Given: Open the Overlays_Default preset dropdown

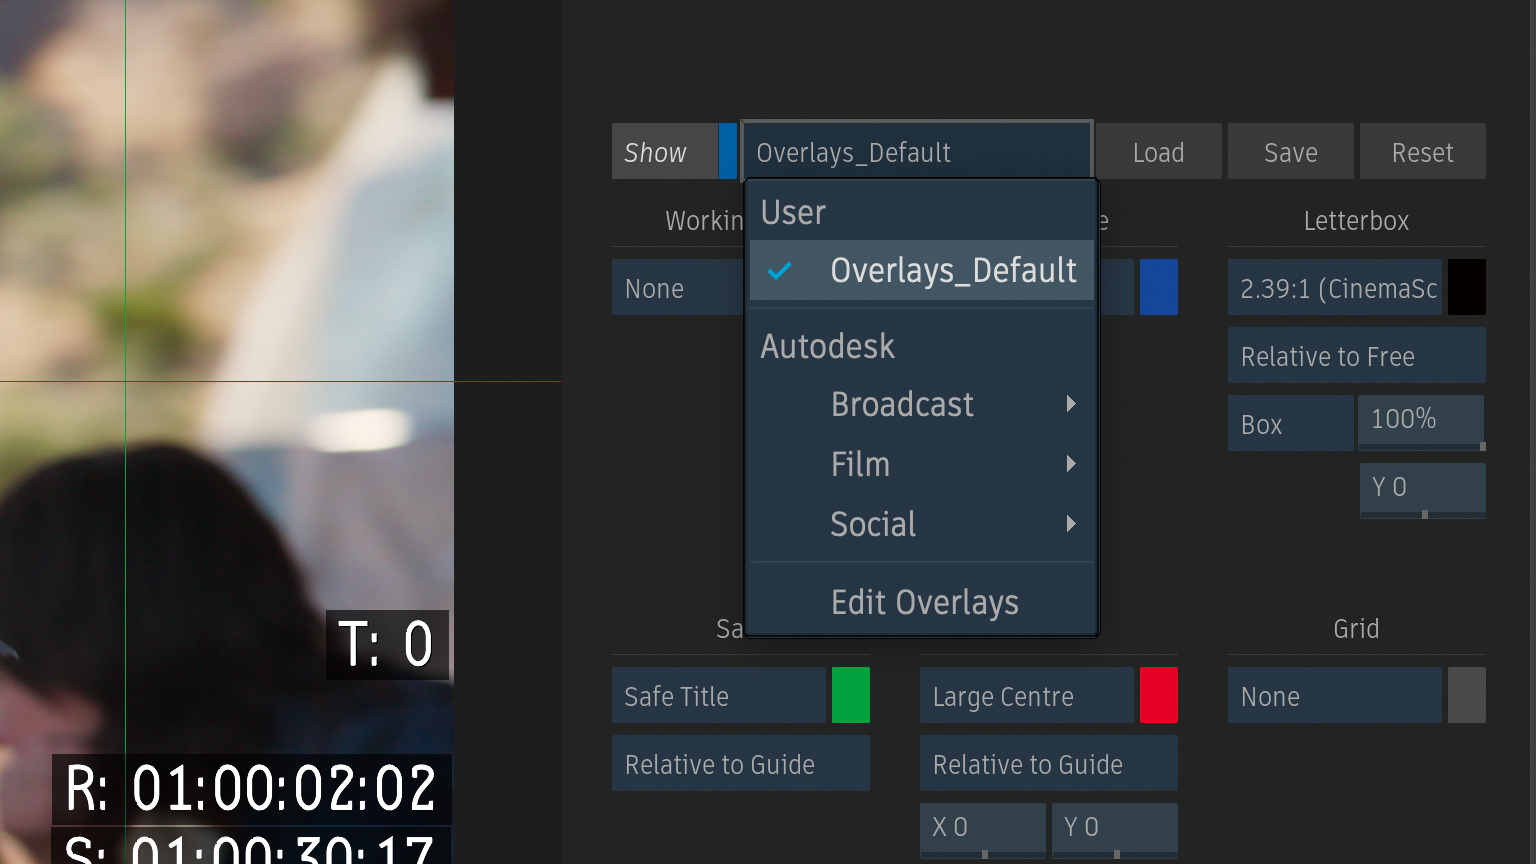Looking at the screenshot, I should click(916, 152).
